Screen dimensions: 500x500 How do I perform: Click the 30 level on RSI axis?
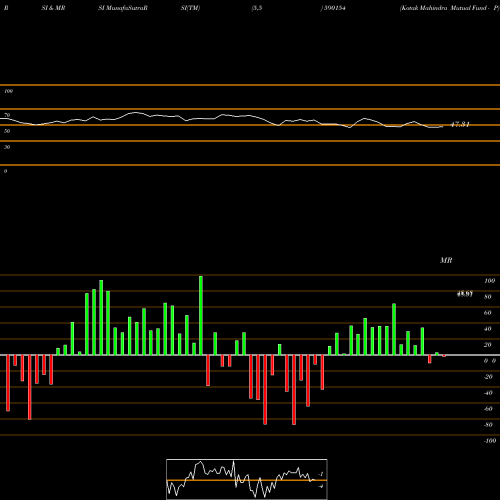7,147
